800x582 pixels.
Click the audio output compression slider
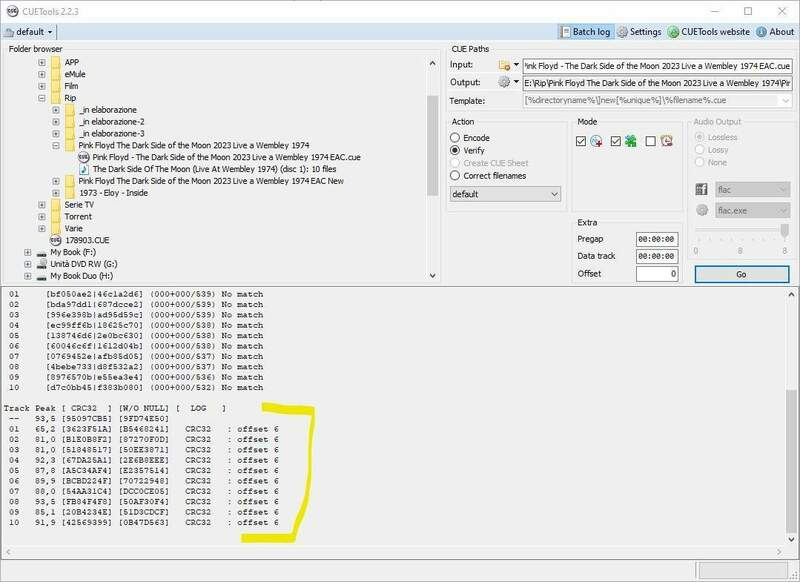pos(741,230)
